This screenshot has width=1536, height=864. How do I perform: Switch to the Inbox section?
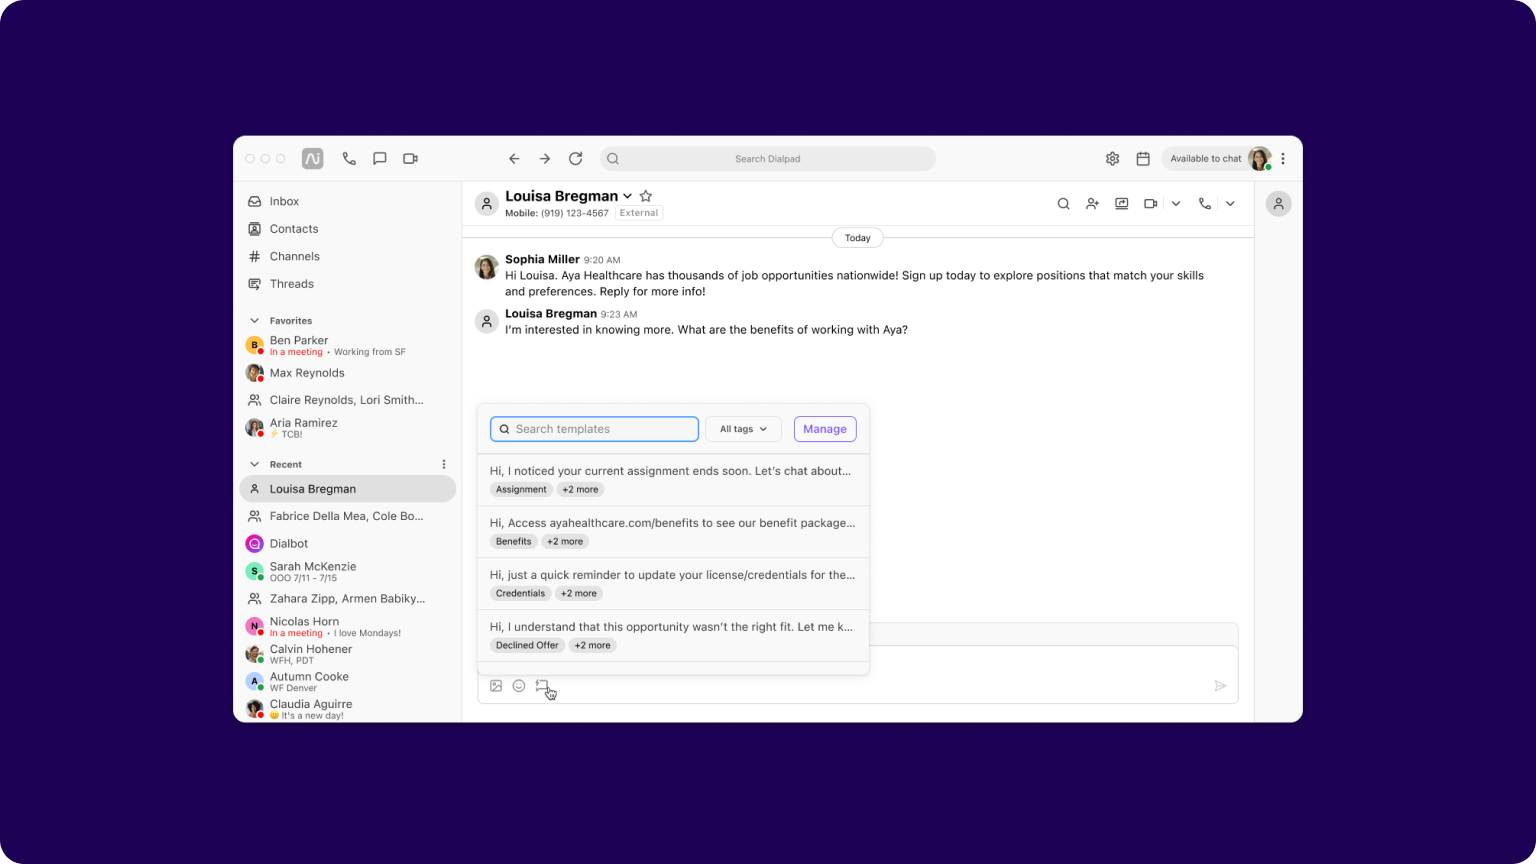(x=283, y=201)
